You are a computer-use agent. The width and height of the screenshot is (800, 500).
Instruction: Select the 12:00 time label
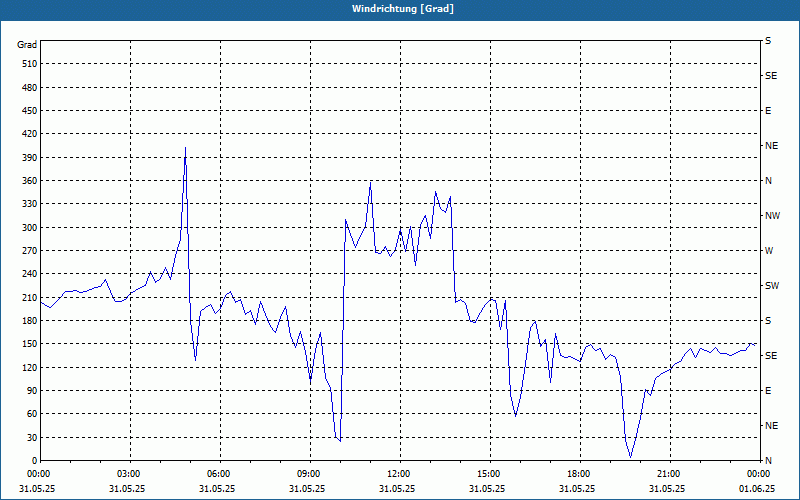(x=397, y=473)
